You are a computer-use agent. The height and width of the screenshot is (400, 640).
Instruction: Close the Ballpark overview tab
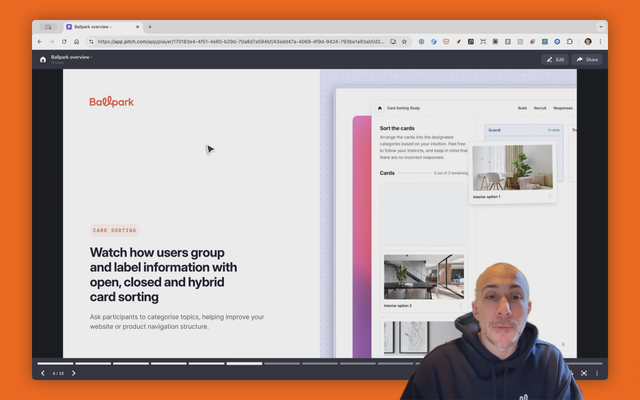pos(138,27)
